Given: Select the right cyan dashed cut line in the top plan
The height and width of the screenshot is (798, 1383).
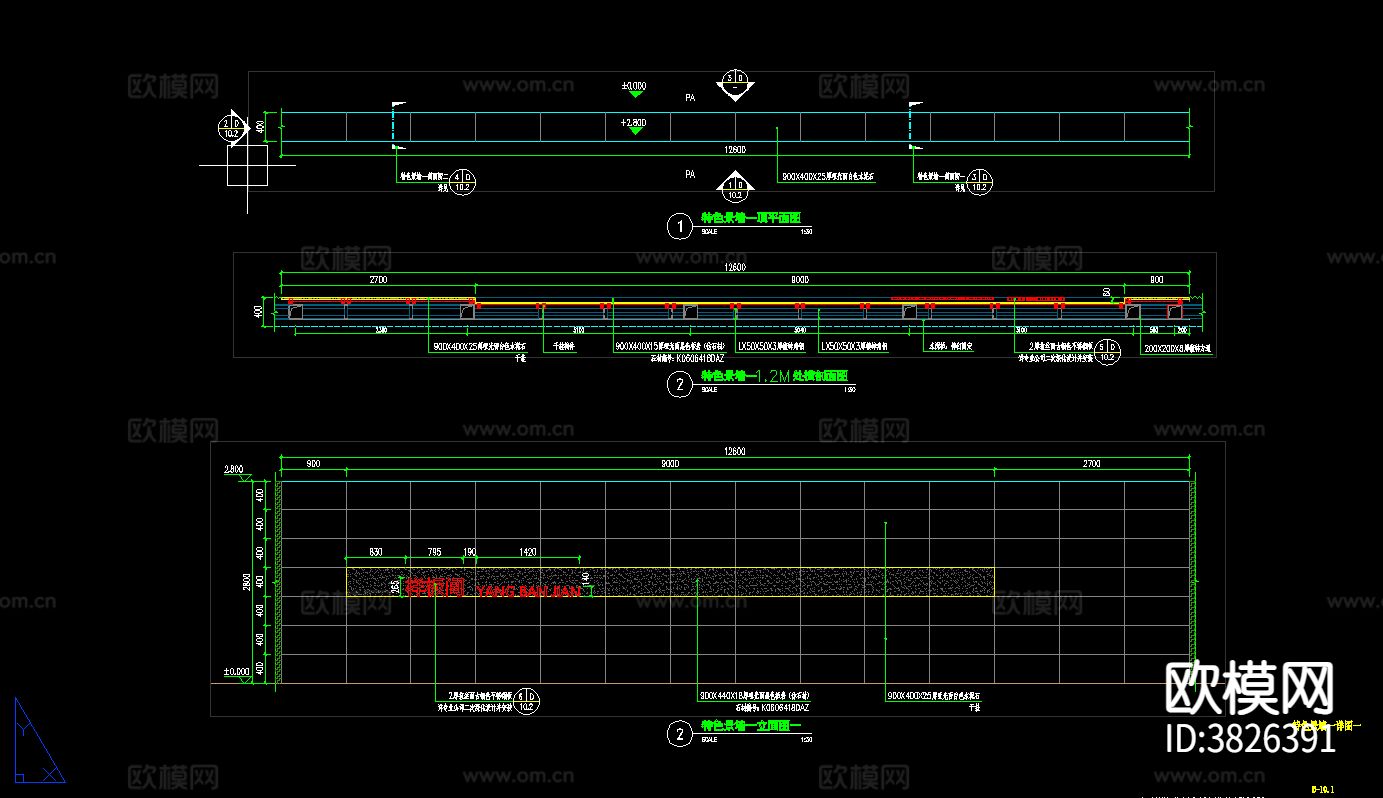Looking at the screenshot, I should pyautogui.click(x=910, y=126).
